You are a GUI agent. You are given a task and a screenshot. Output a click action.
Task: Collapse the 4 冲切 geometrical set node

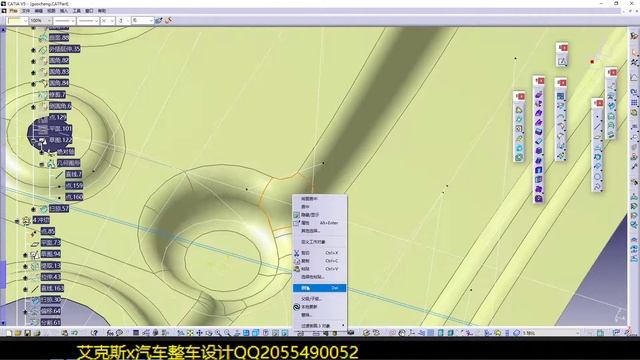pos(17,221)
